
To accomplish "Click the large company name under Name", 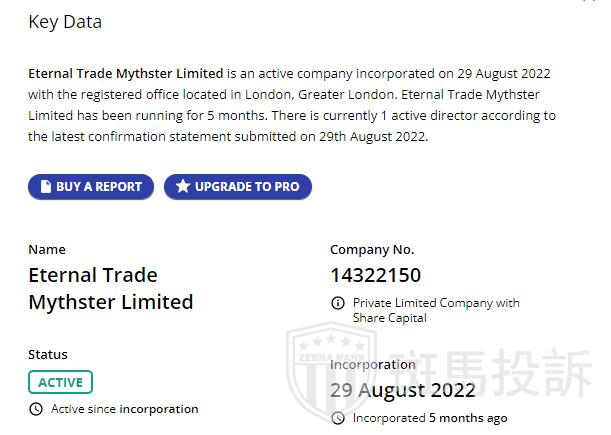I will click(110, 288).
